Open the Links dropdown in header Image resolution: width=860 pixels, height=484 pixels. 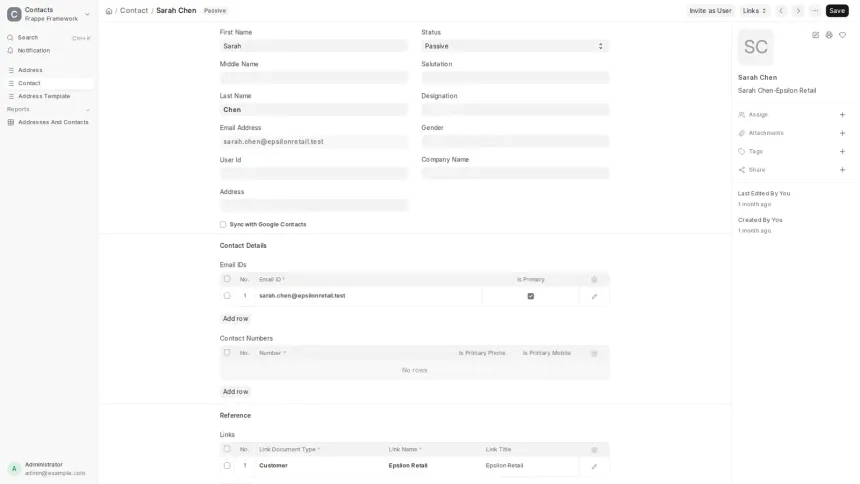pos(754,10)
